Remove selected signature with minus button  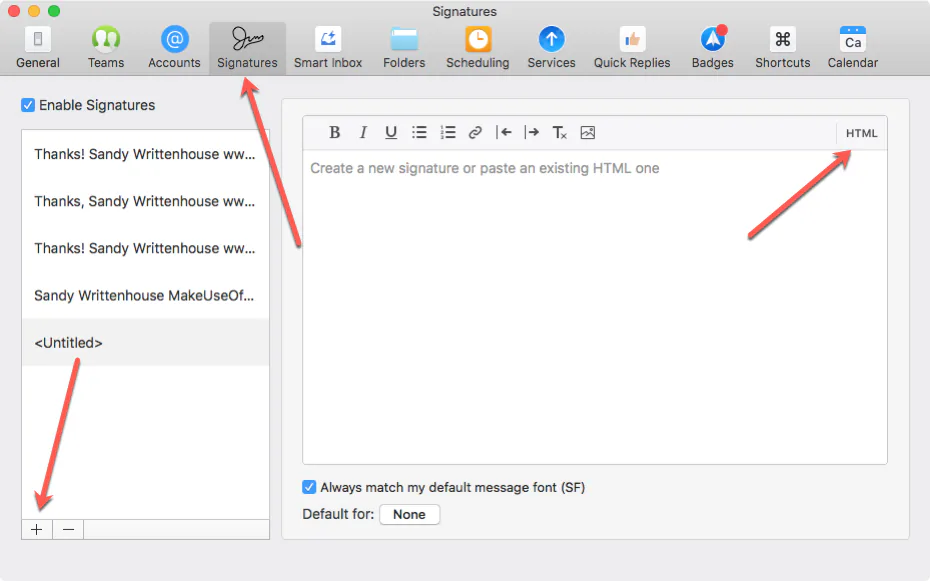[x=68, y=529]
